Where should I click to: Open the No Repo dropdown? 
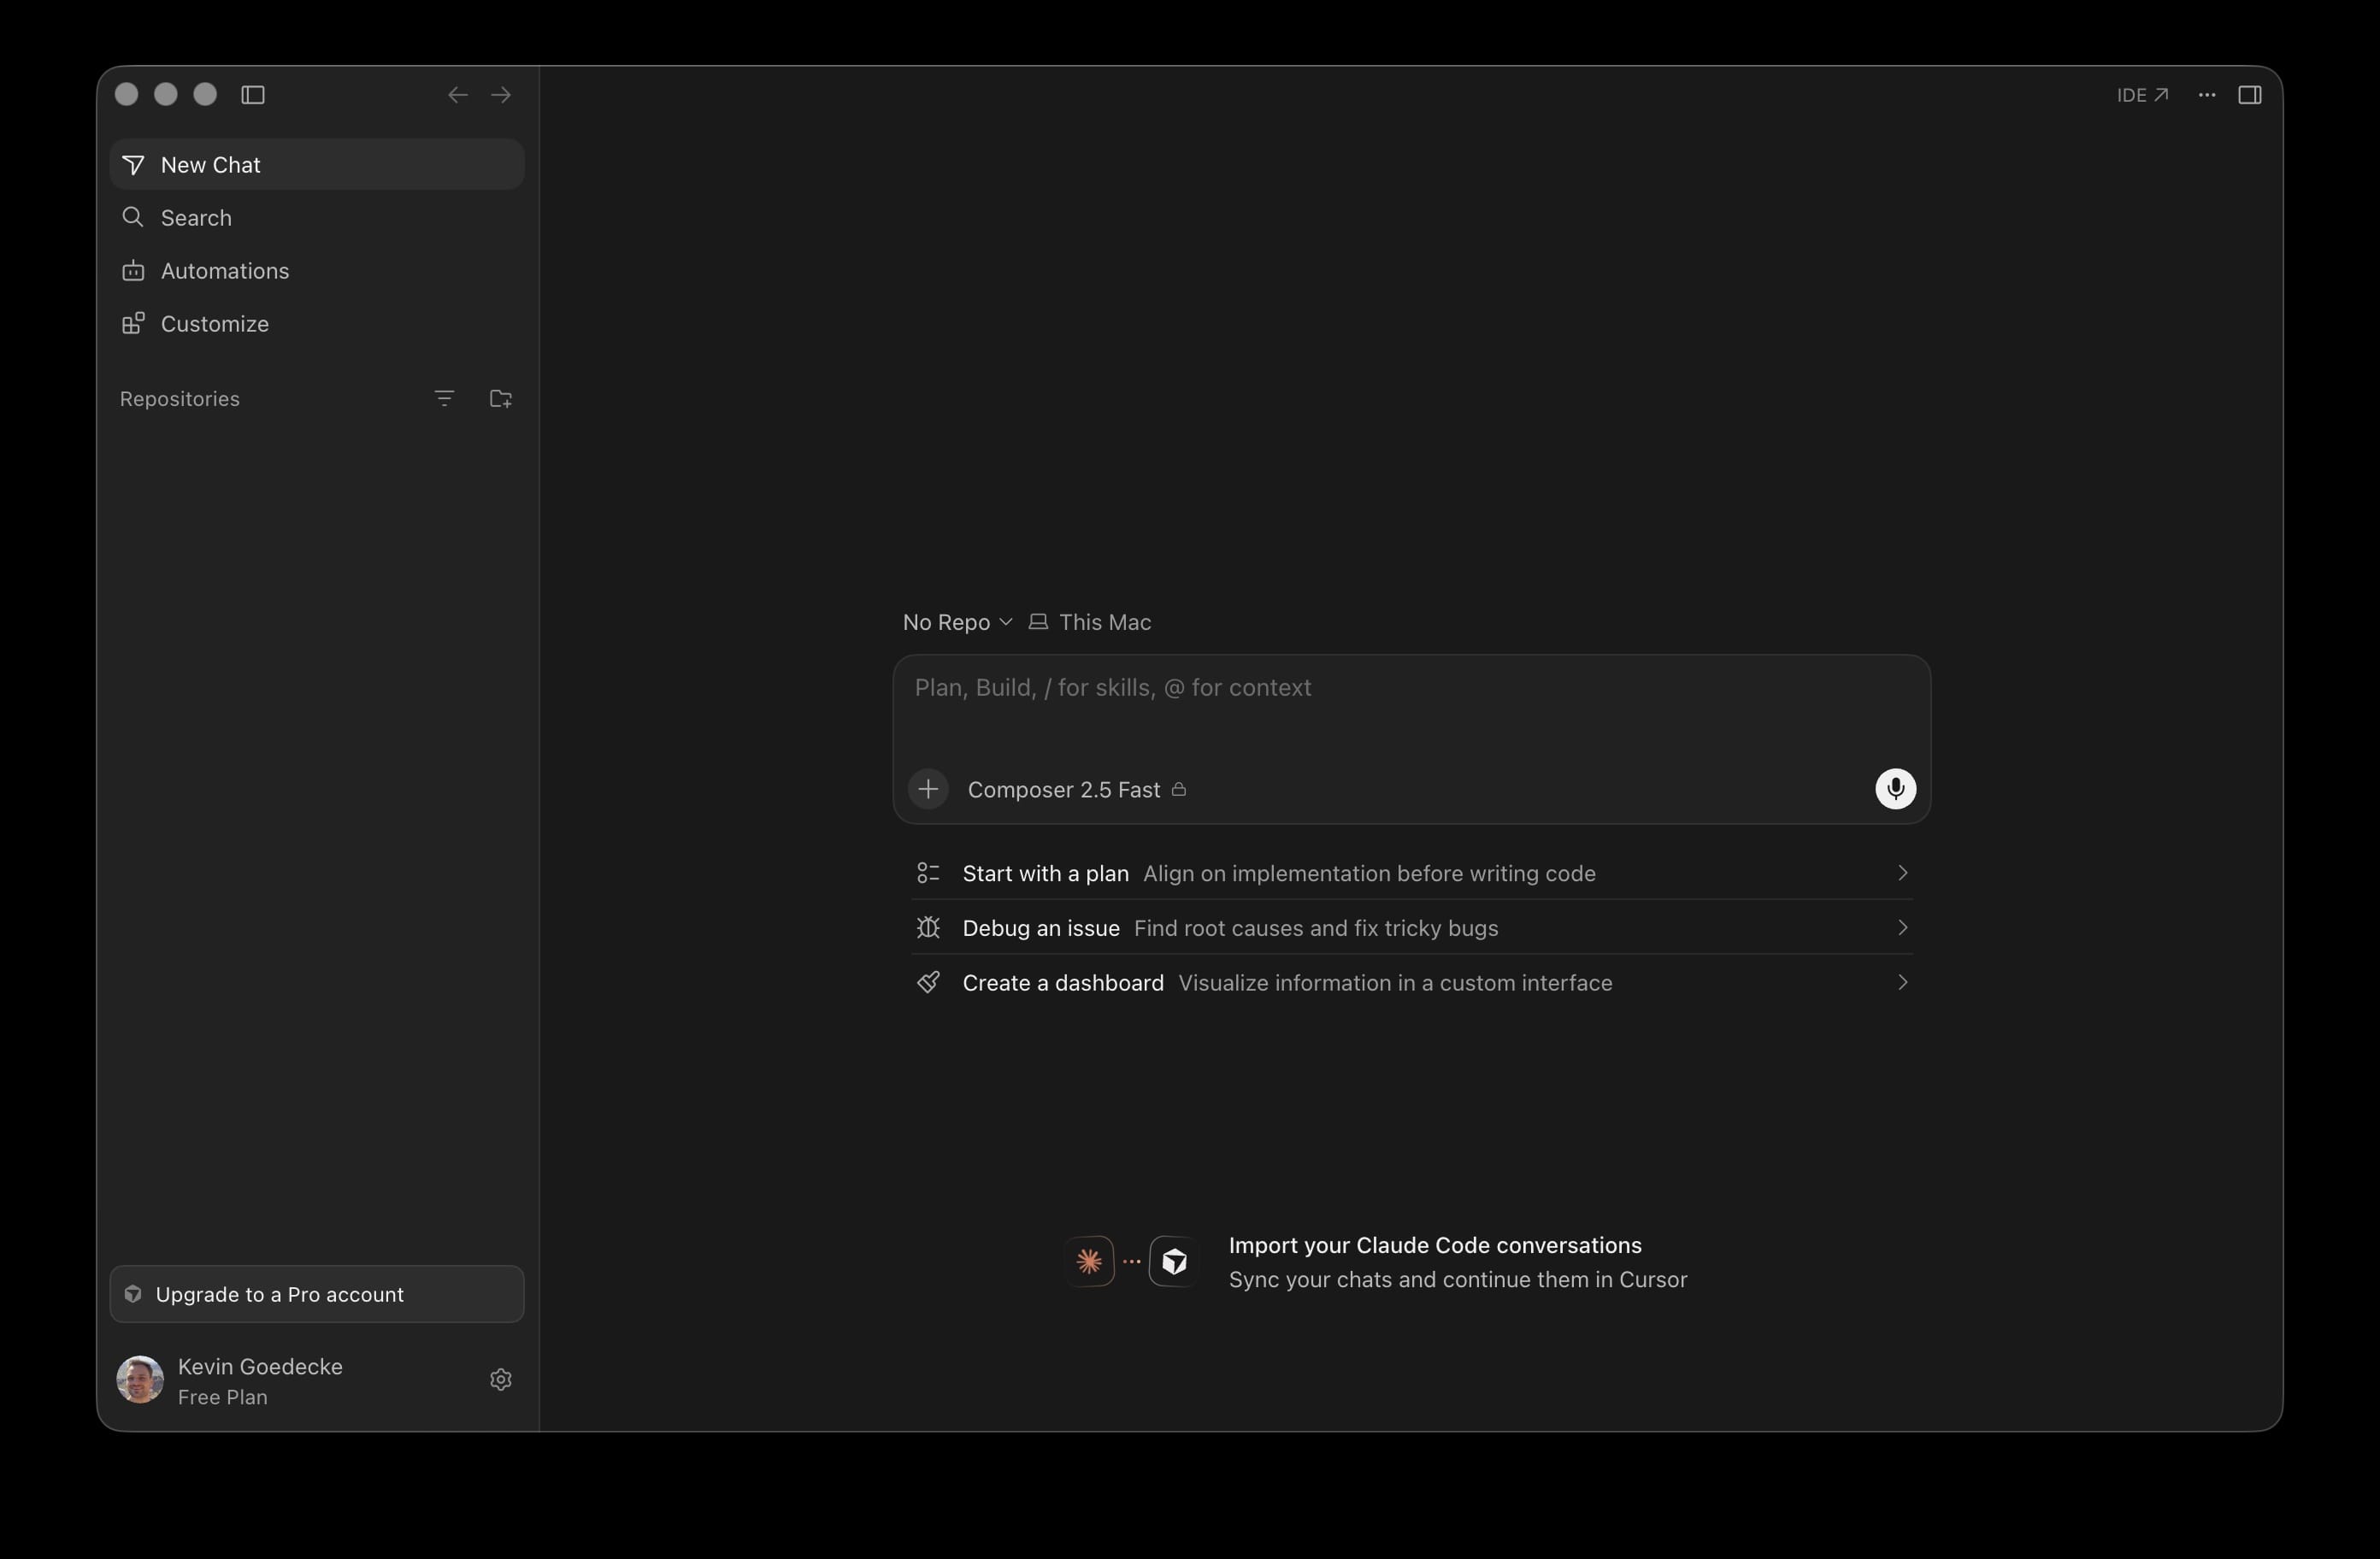click(957, 622)
